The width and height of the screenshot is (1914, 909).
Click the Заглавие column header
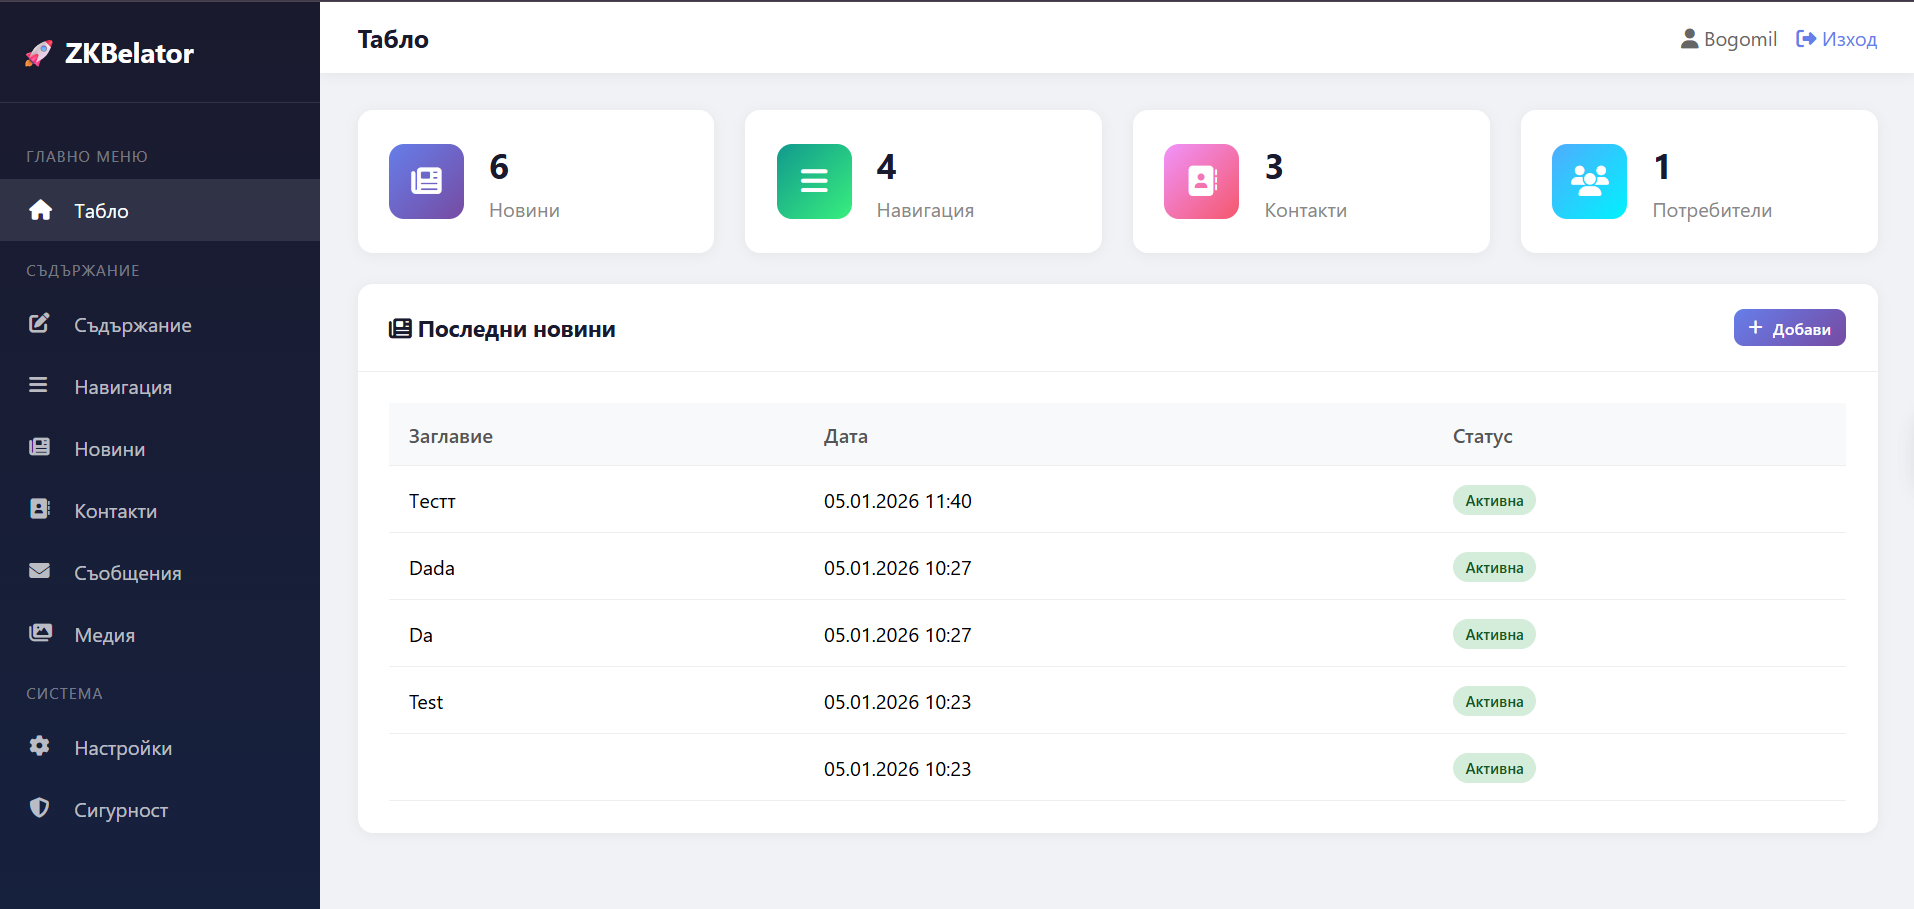click(x=451, y=436)
